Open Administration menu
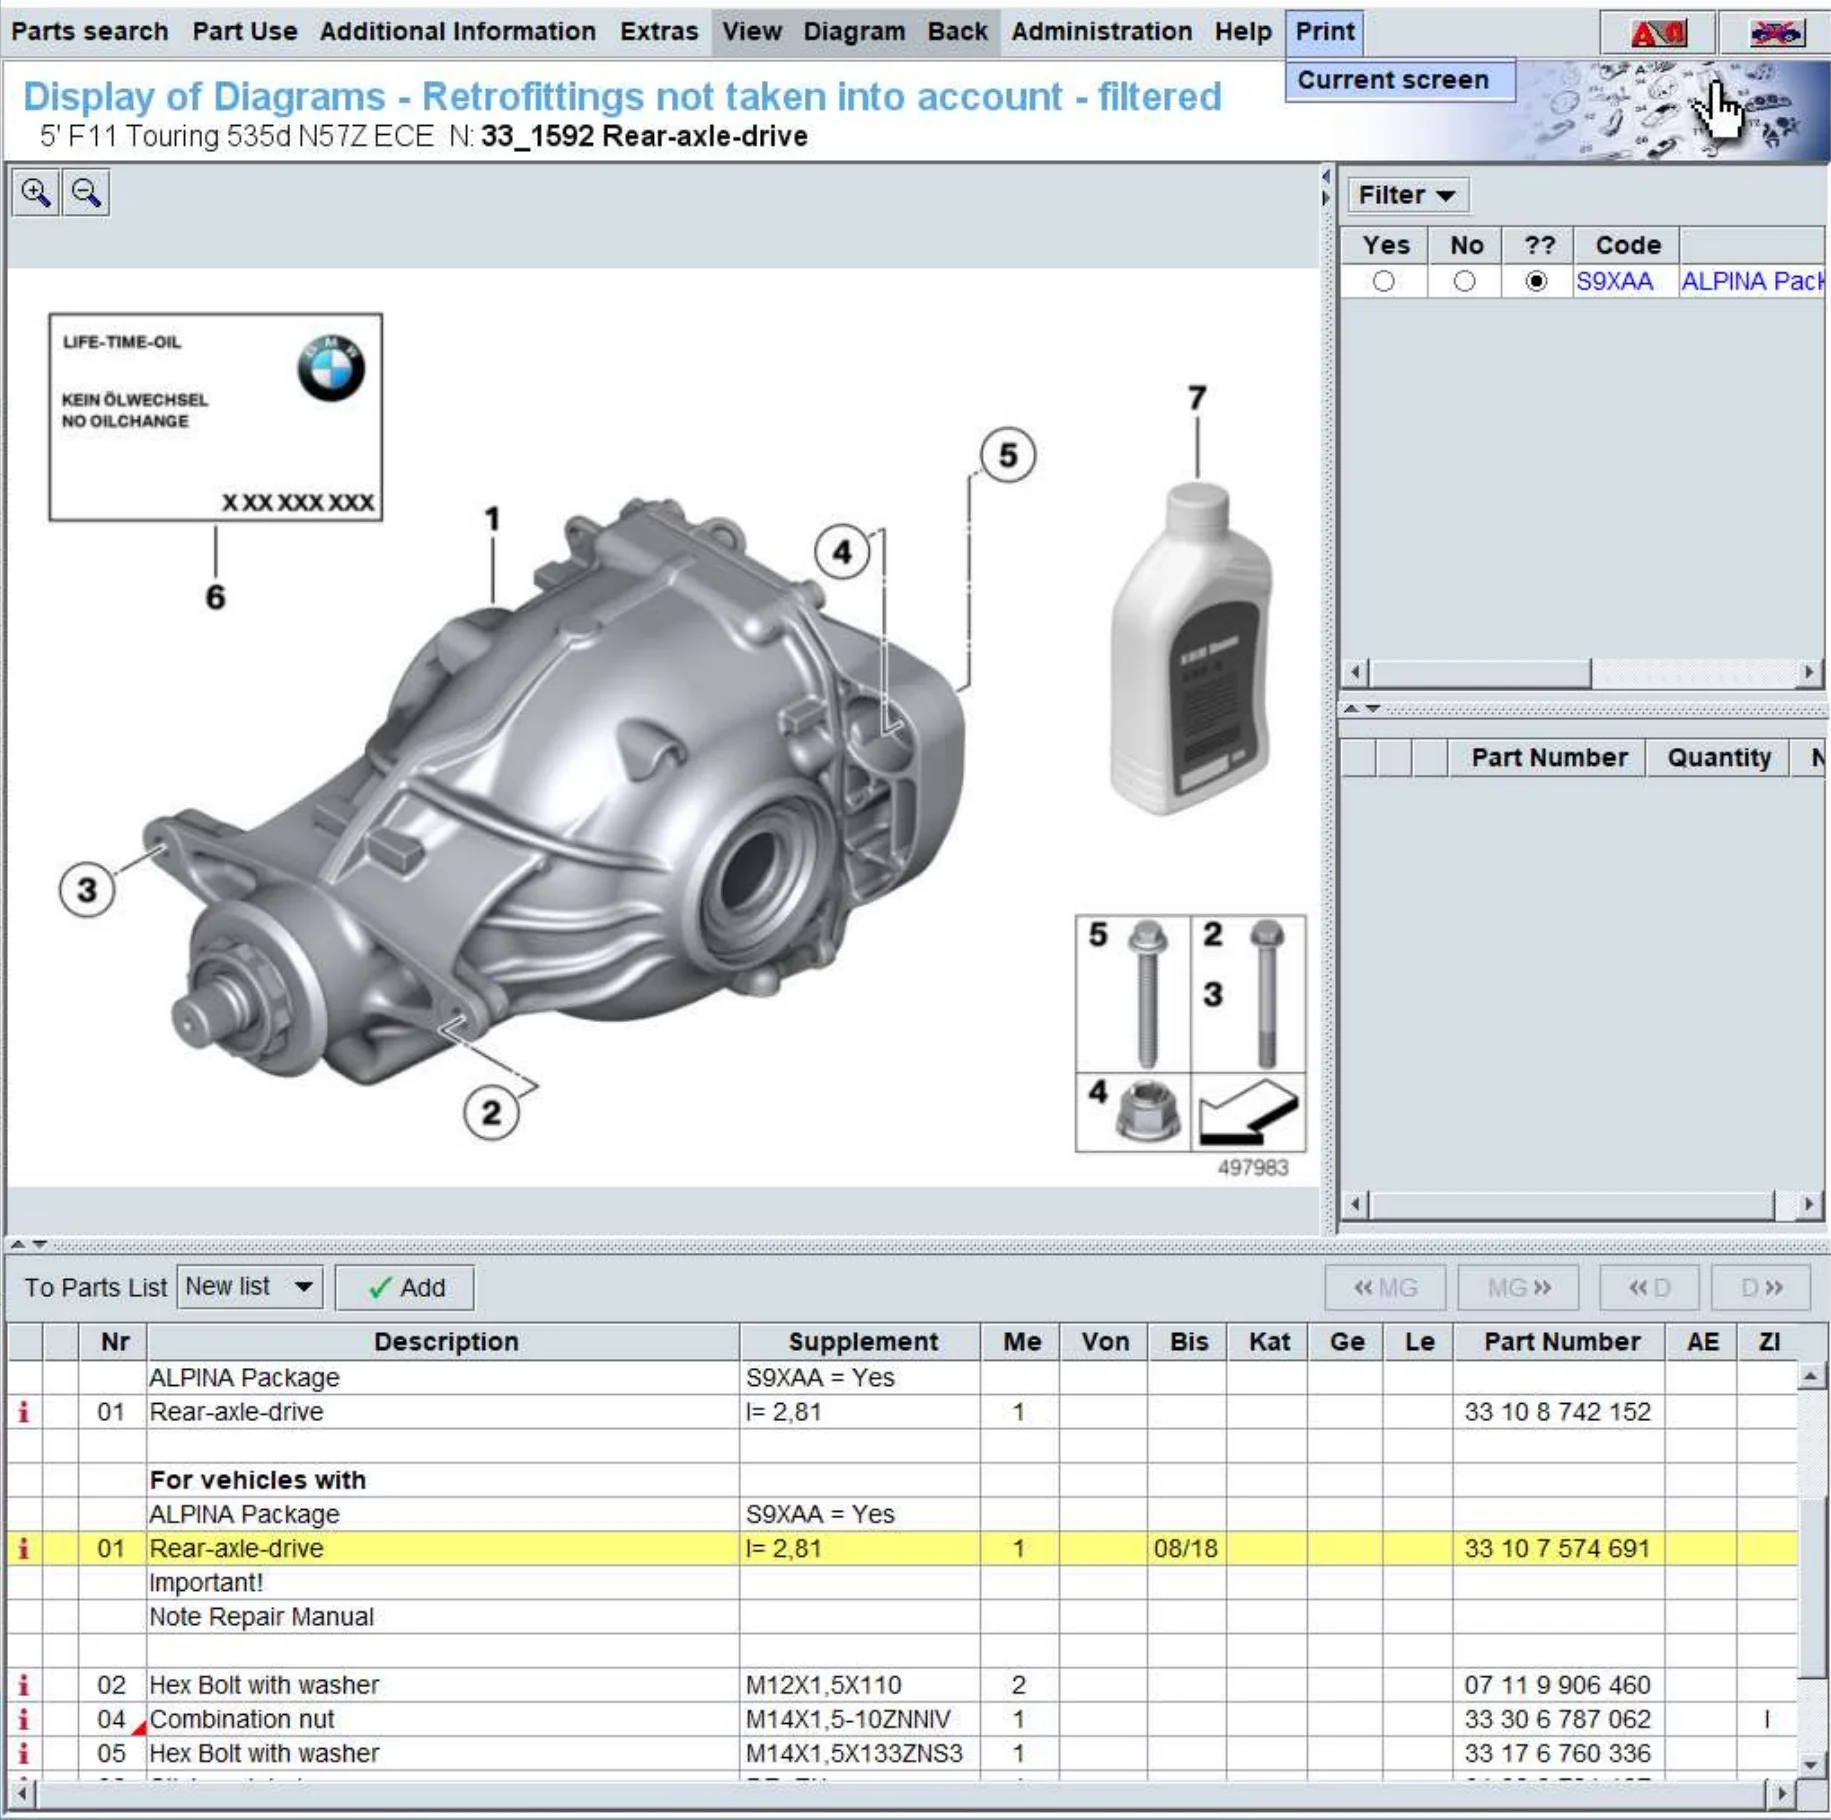The height and width of the screenshot is (1820, 1831). pos(1102,32)
